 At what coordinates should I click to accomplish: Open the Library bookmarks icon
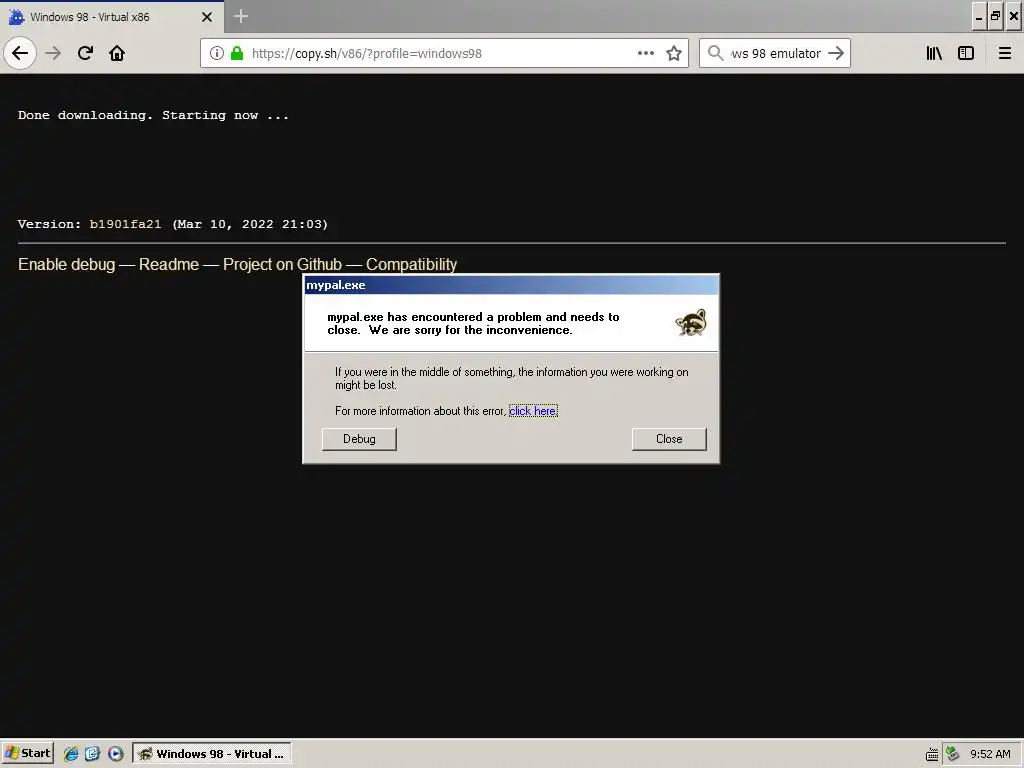click(x=934, y=53)
